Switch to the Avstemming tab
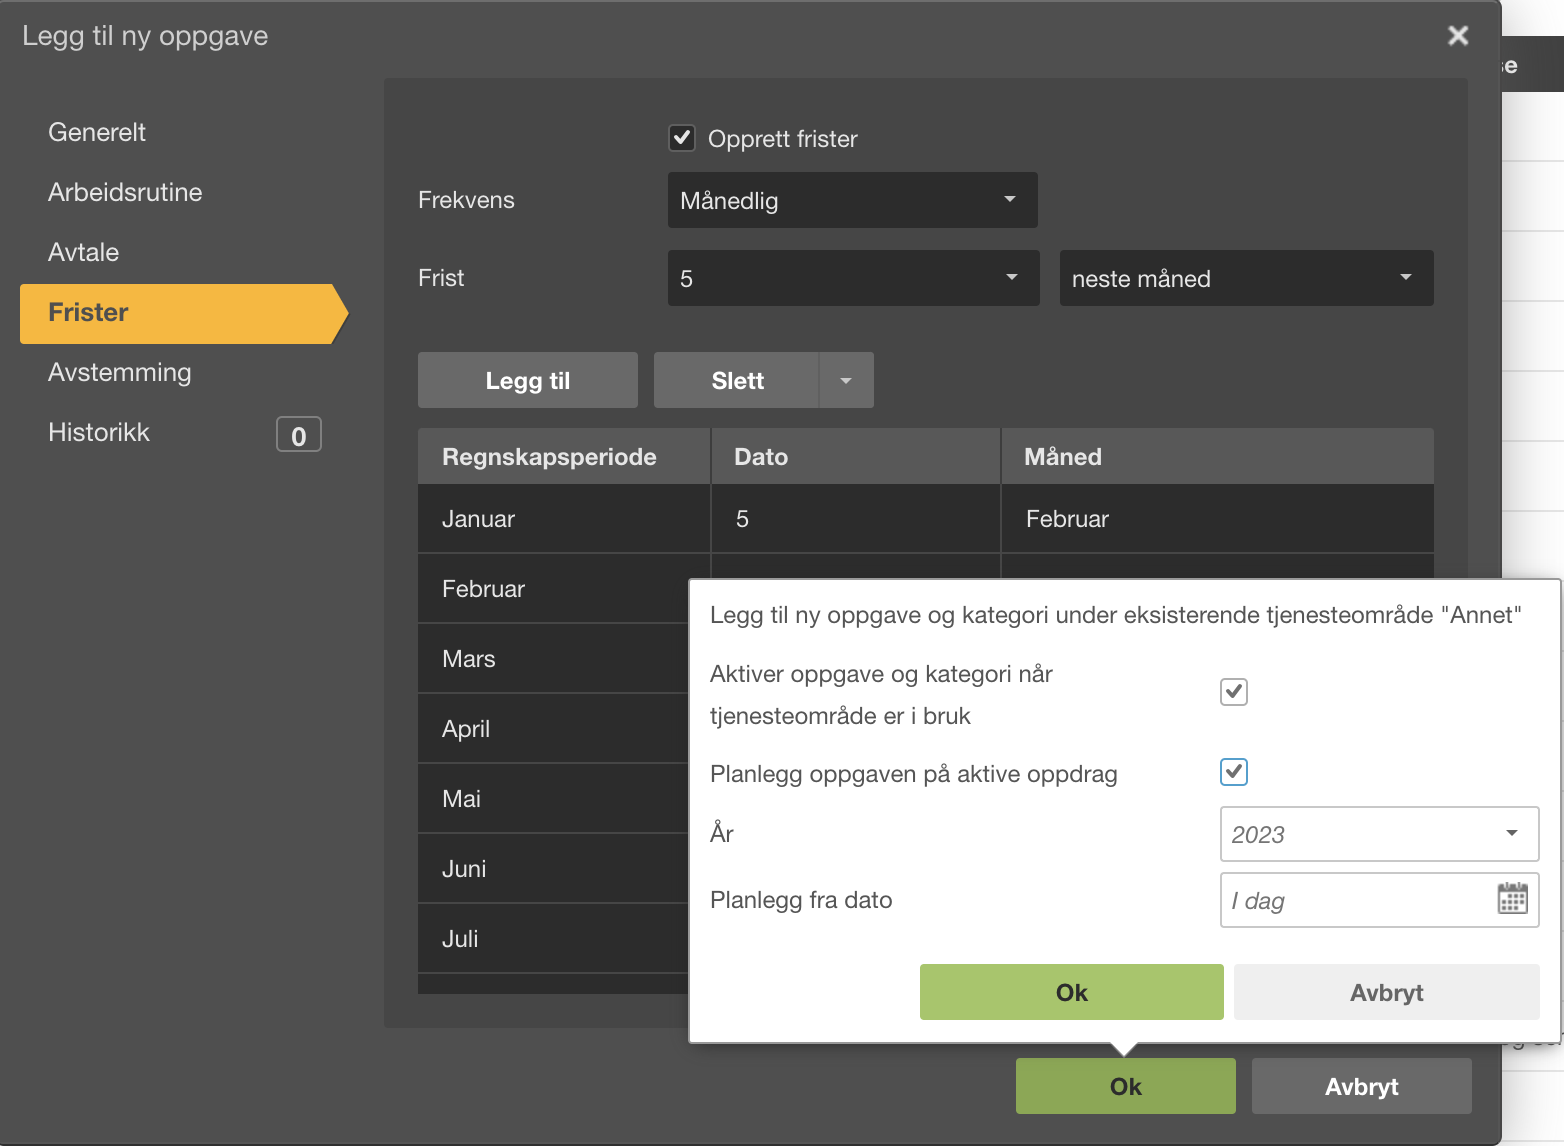 (119, 372)
